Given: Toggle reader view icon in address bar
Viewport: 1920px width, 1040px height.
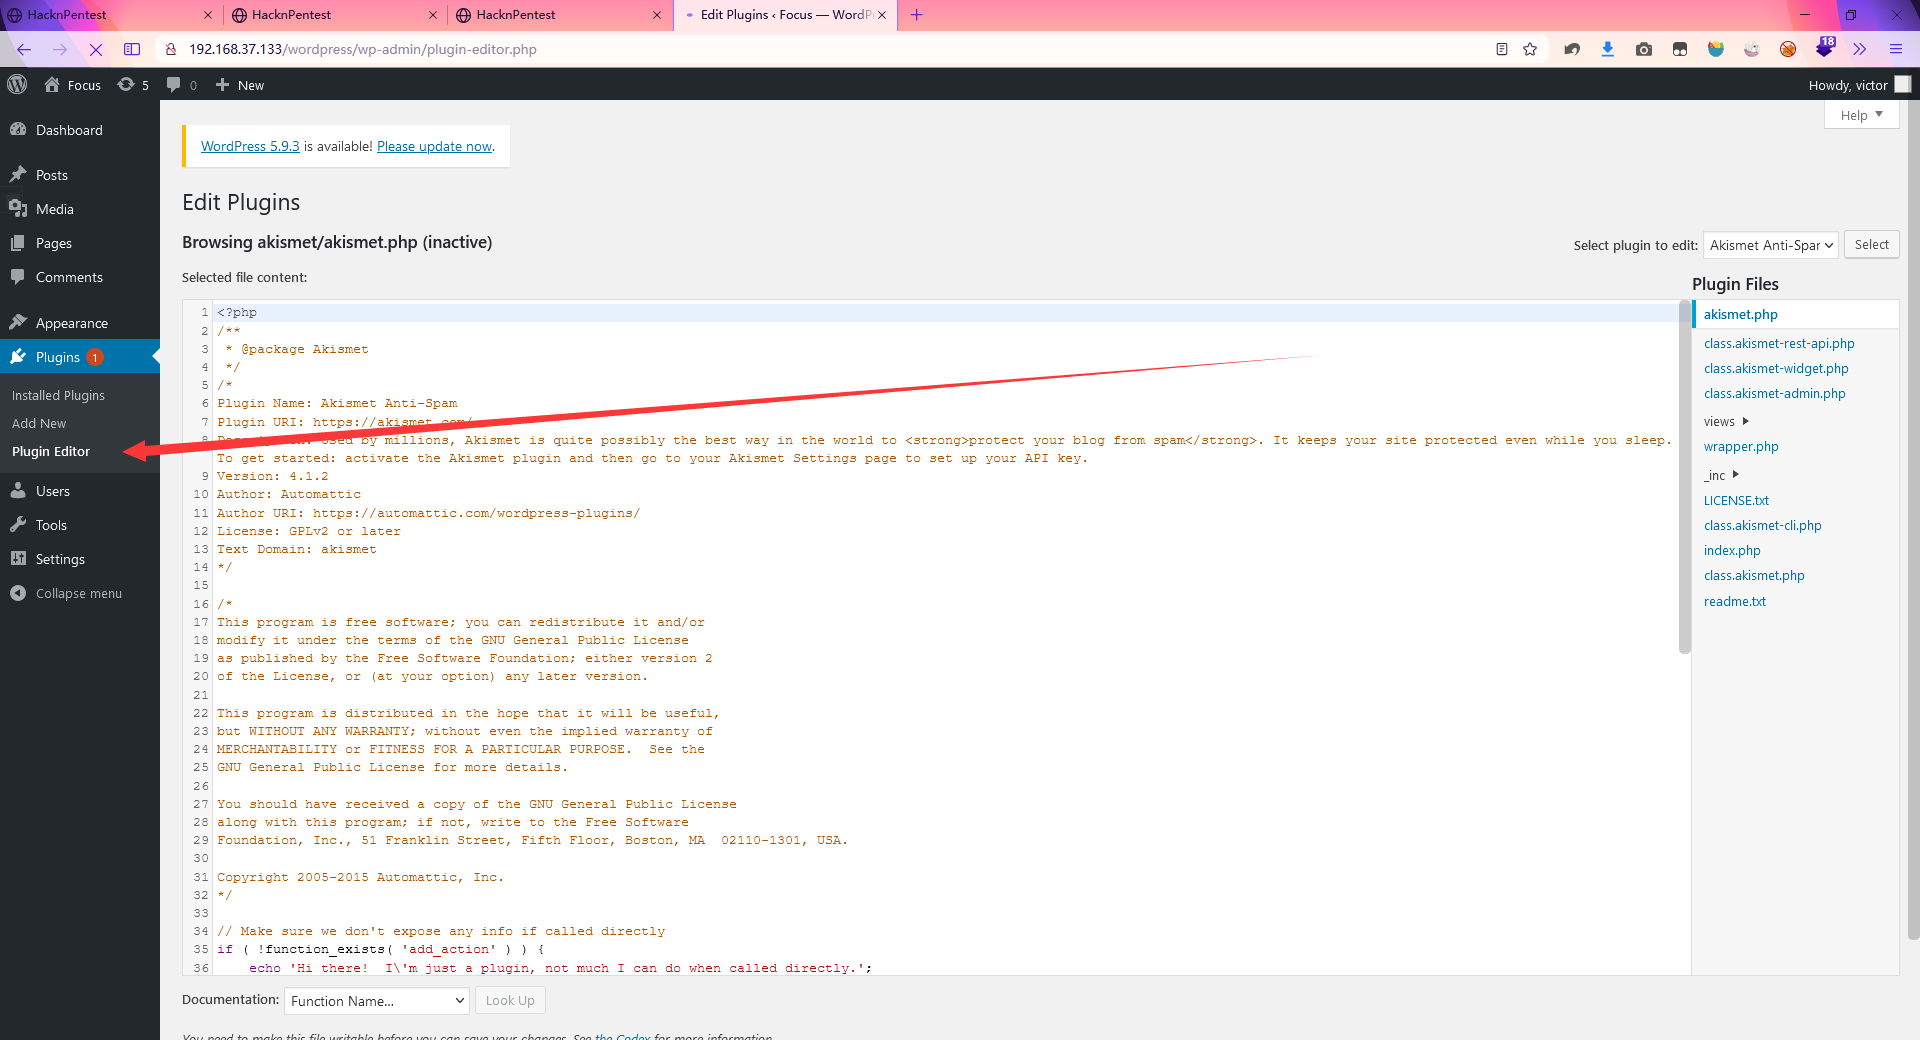Looking at the screenshot, I should pyautogui.click(x=1501, y=49).
